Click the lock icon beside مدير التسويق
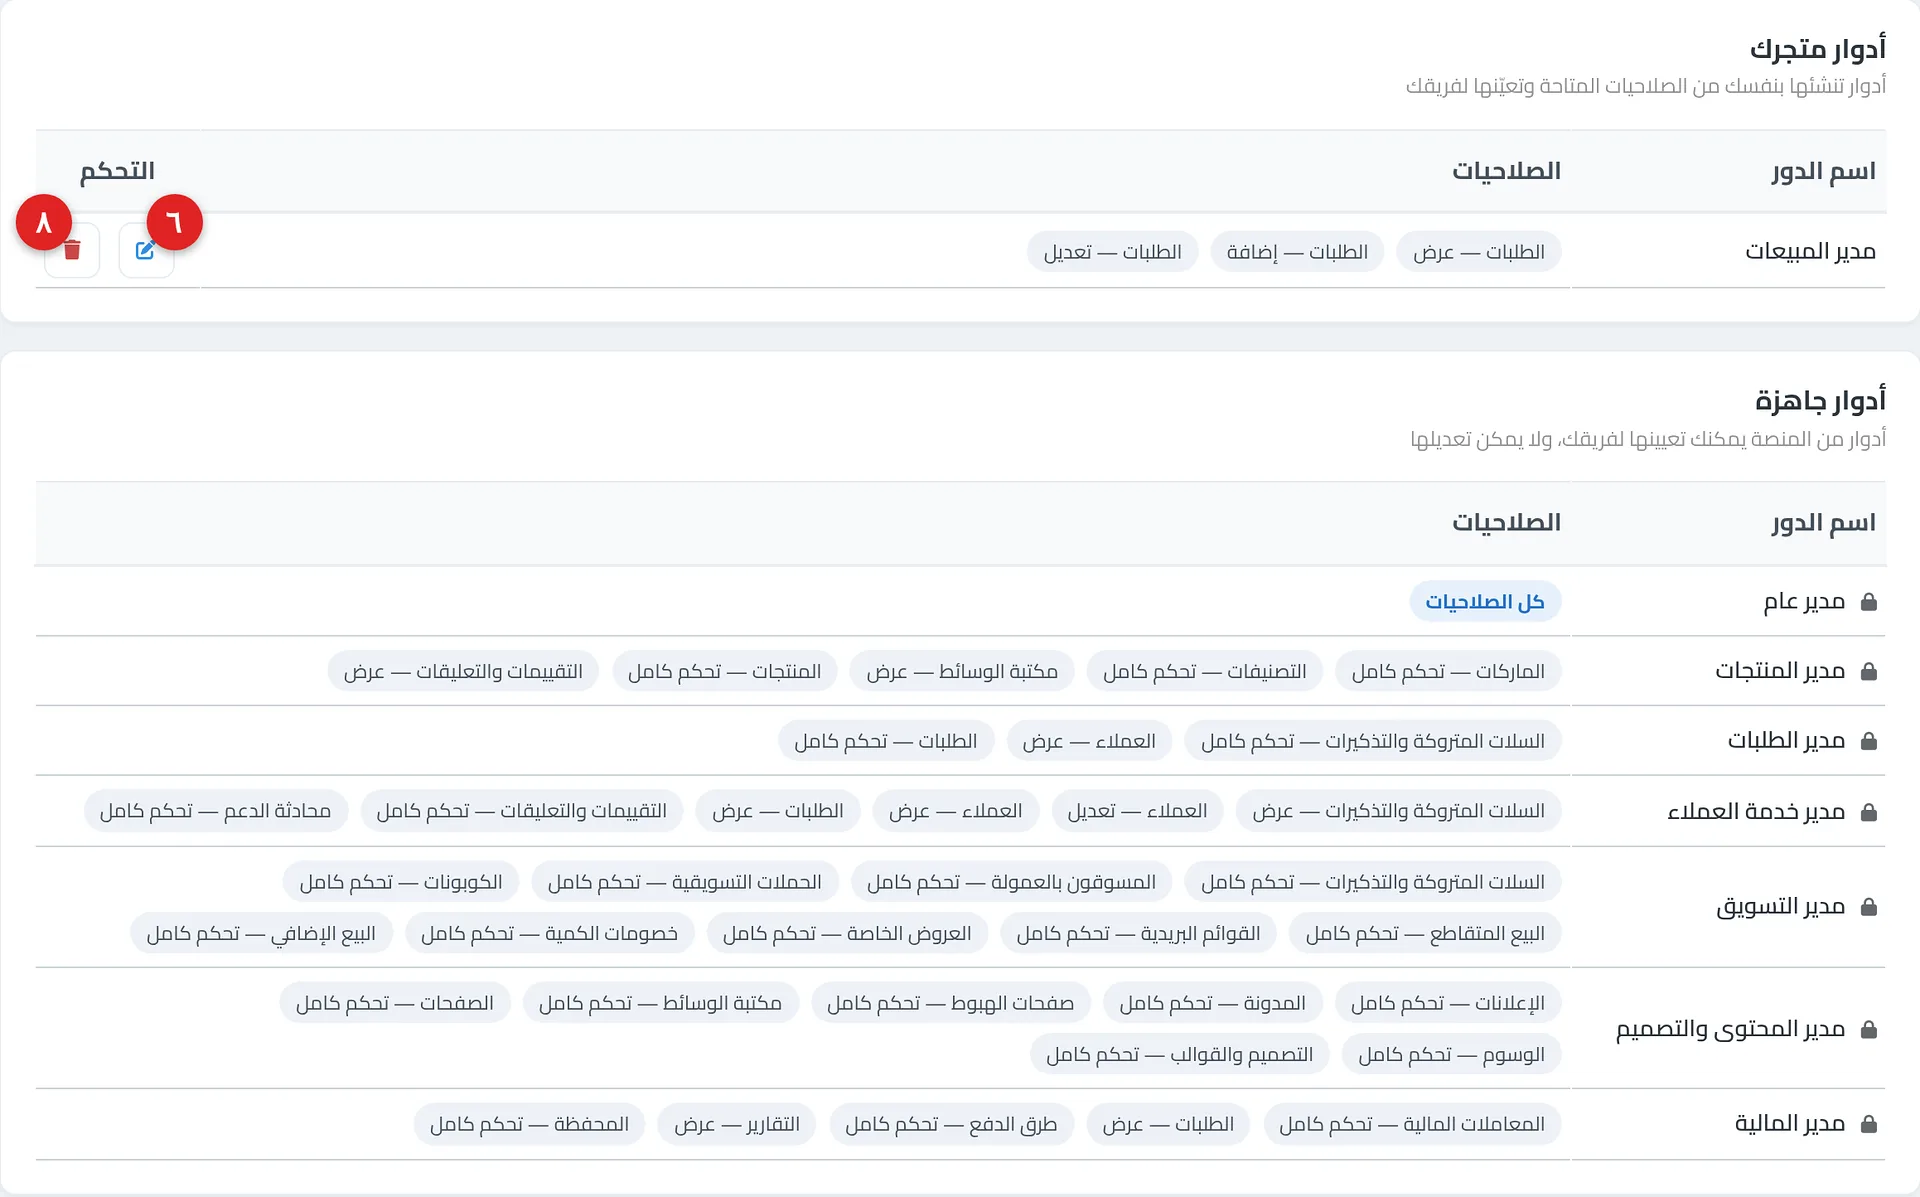This screenshot has width=1920, height=1197. click(1868, 907)
